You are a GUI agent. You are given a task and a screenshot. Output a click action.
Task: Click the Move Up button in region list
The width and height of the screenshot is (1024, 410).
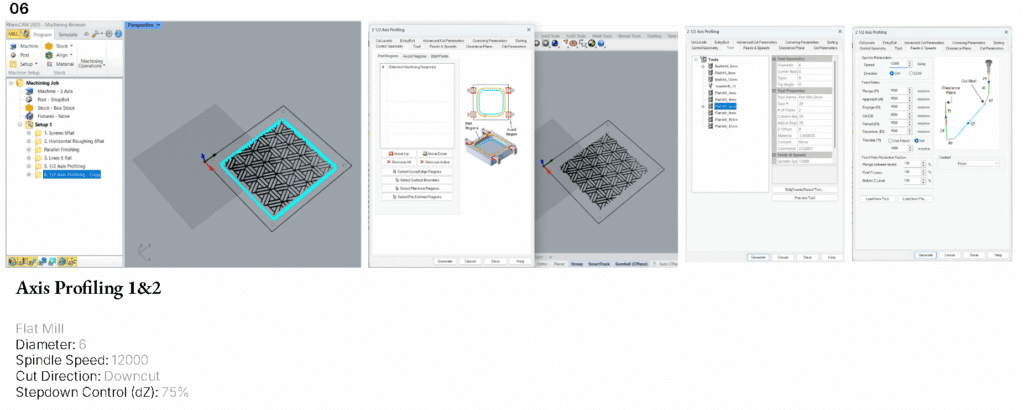pos(402,153)
